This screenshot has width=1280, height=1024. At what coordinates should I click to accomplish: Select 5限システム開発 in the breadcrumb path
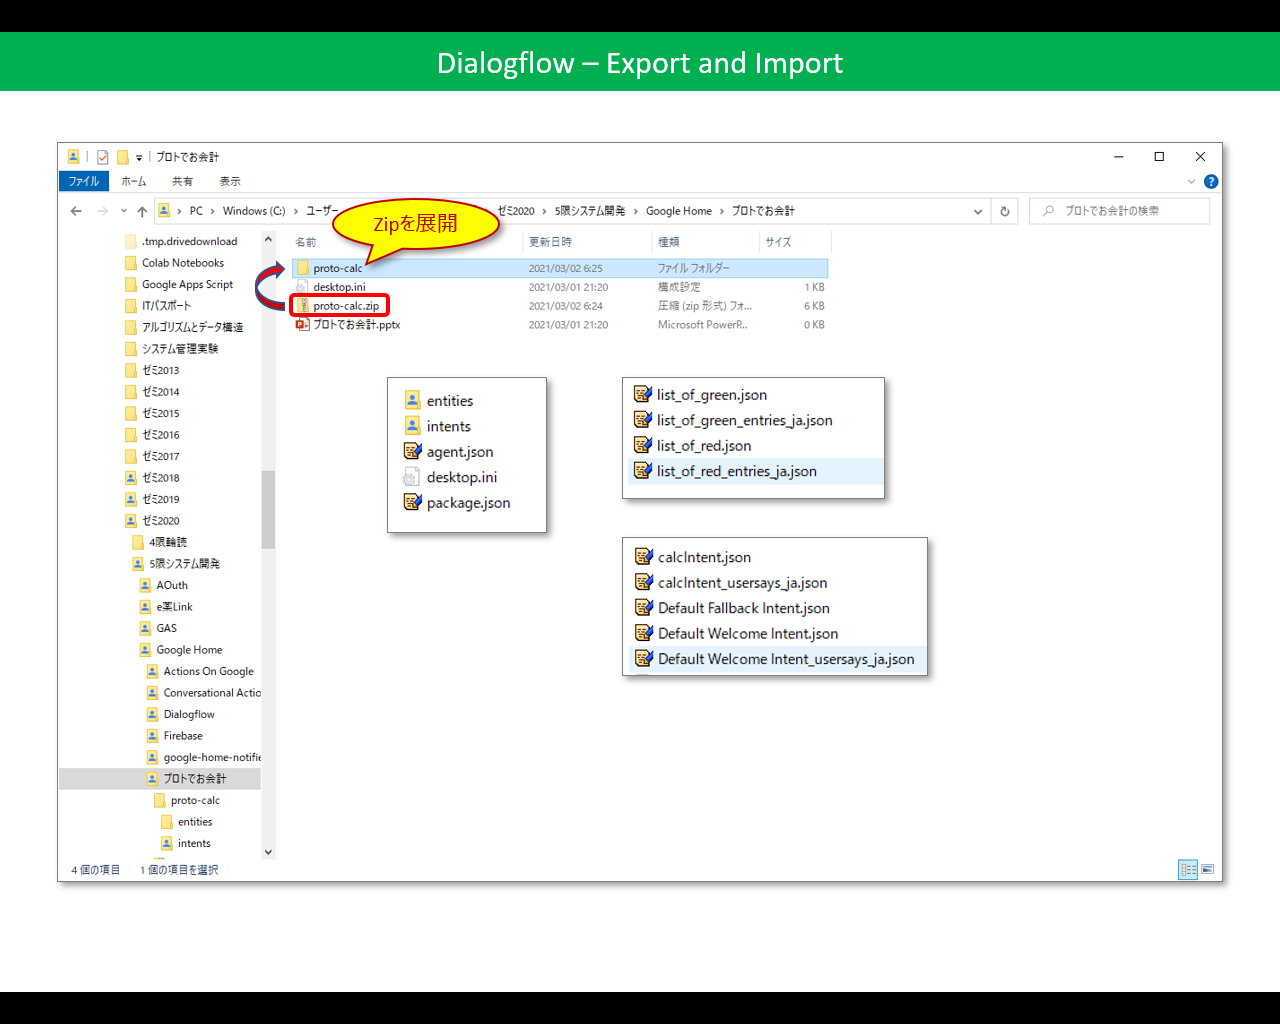(590, 211)
